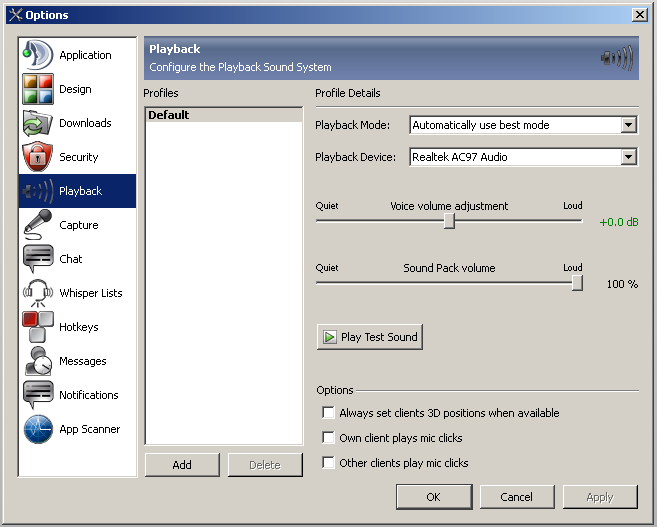Screen dimensions: 657x527
Task: Open Security via the padlock icon
Action: [38, 157]
